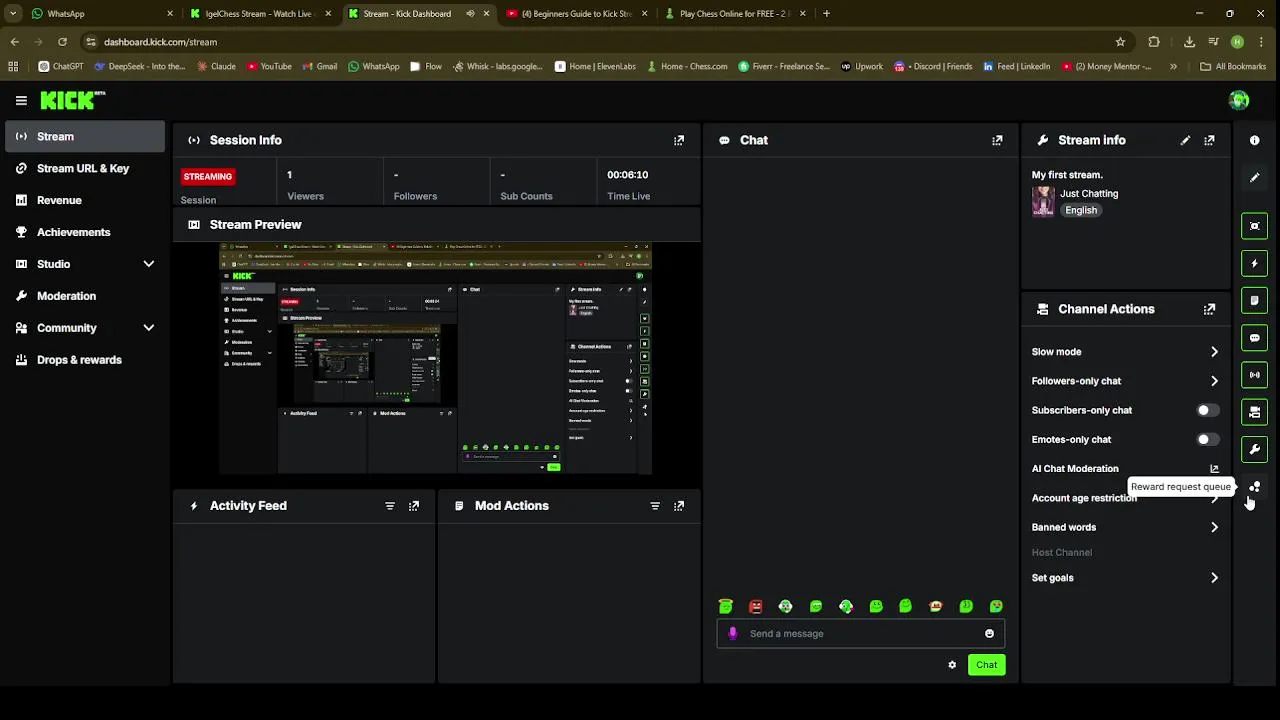The image size is (1280, 720).
Task: Click the red STREAMING status badge
Action: (x=208, y=176)
